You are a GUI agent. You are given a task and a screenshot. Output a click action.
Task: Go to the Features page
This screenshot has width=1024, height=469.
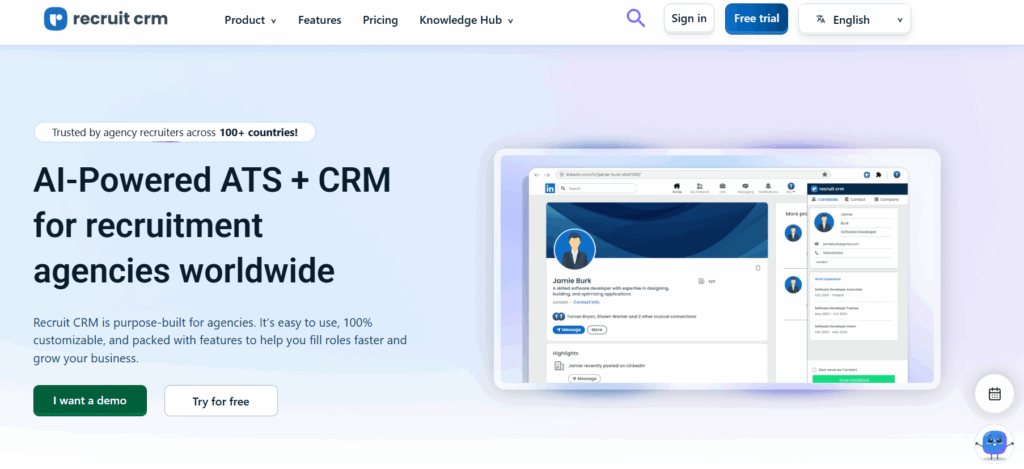[x=319, y=20]
